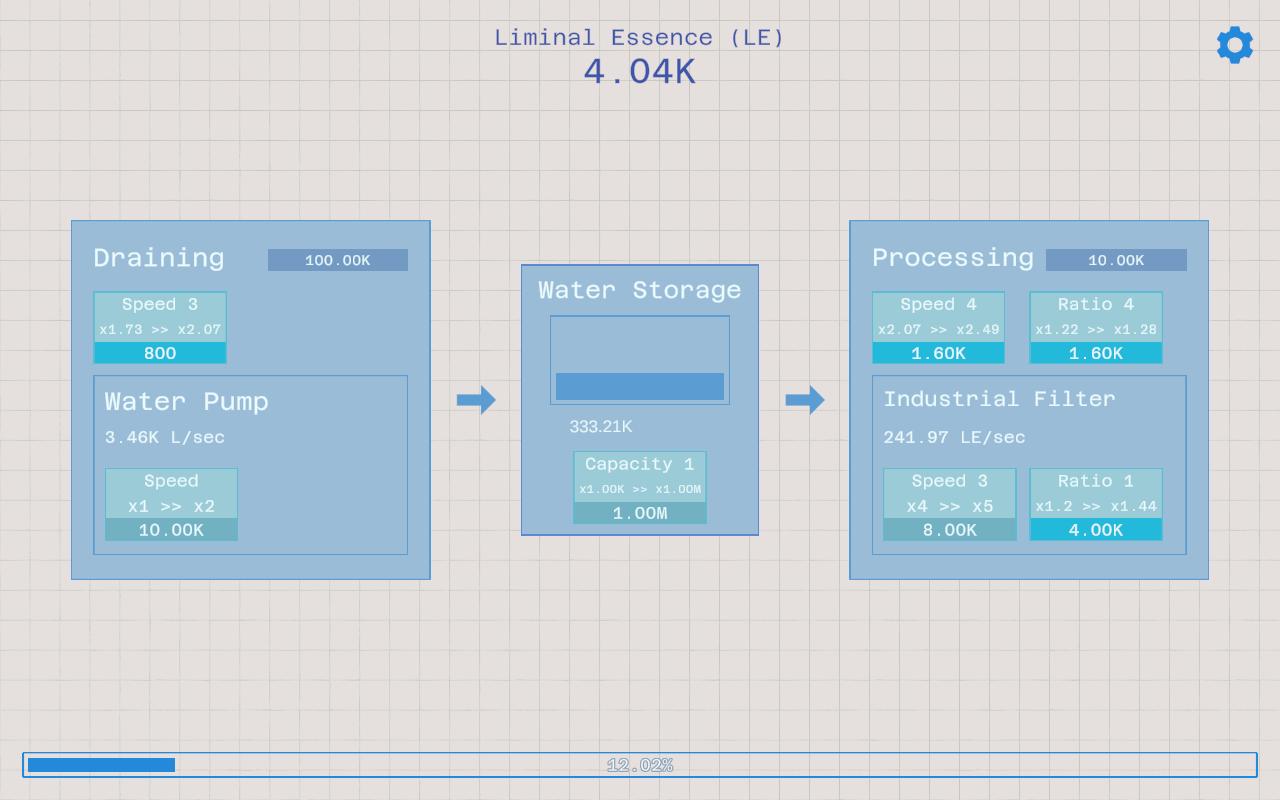This screenshot has width=1280, height=800.
Task: Click the 241.97 LE/sec rate text
Action: (x=954, y=437)
